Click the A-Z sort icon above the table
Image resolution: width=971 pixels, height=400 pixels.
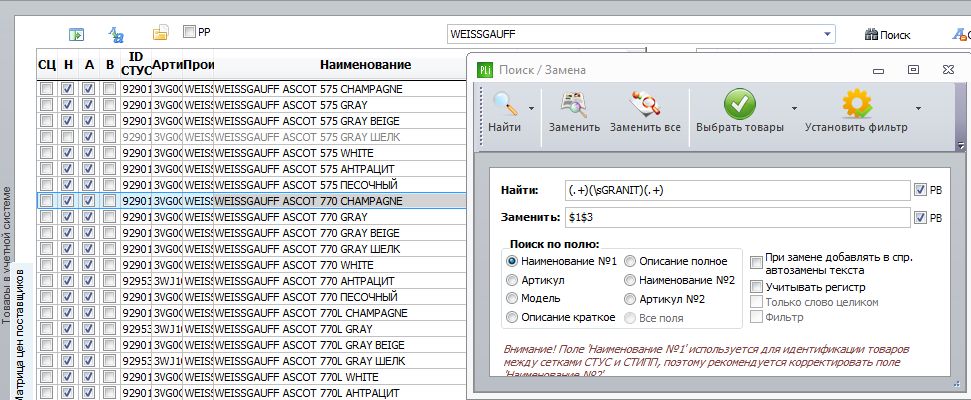pos(116,34)
